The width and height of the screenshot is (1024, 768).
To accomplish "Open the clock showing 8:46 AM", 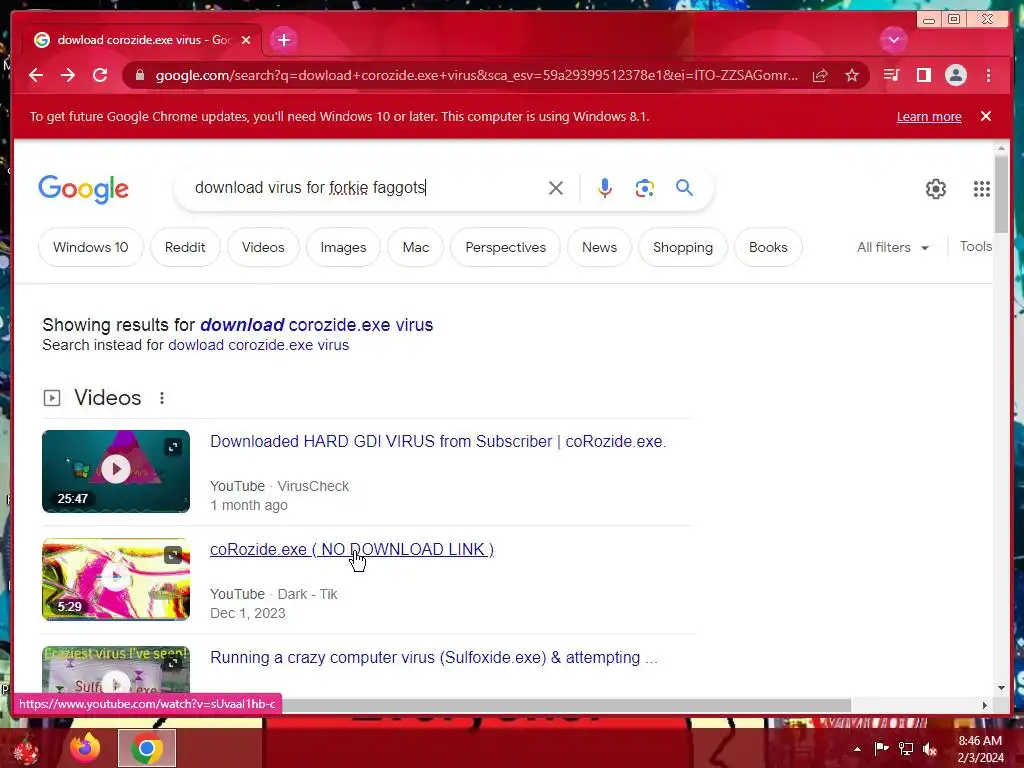I will pos(980,749).
